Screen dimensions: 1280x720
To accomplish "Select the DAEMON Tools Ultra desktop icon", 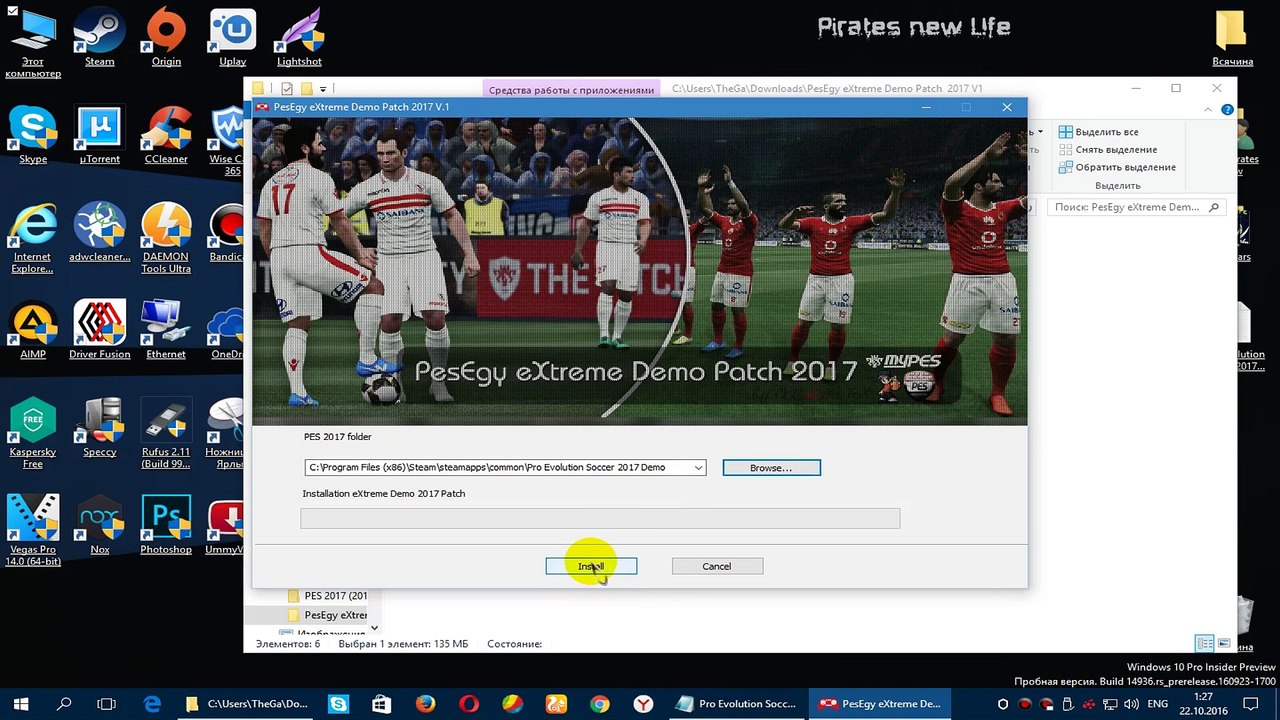I will pyautogui.click(x=166, y=238).
